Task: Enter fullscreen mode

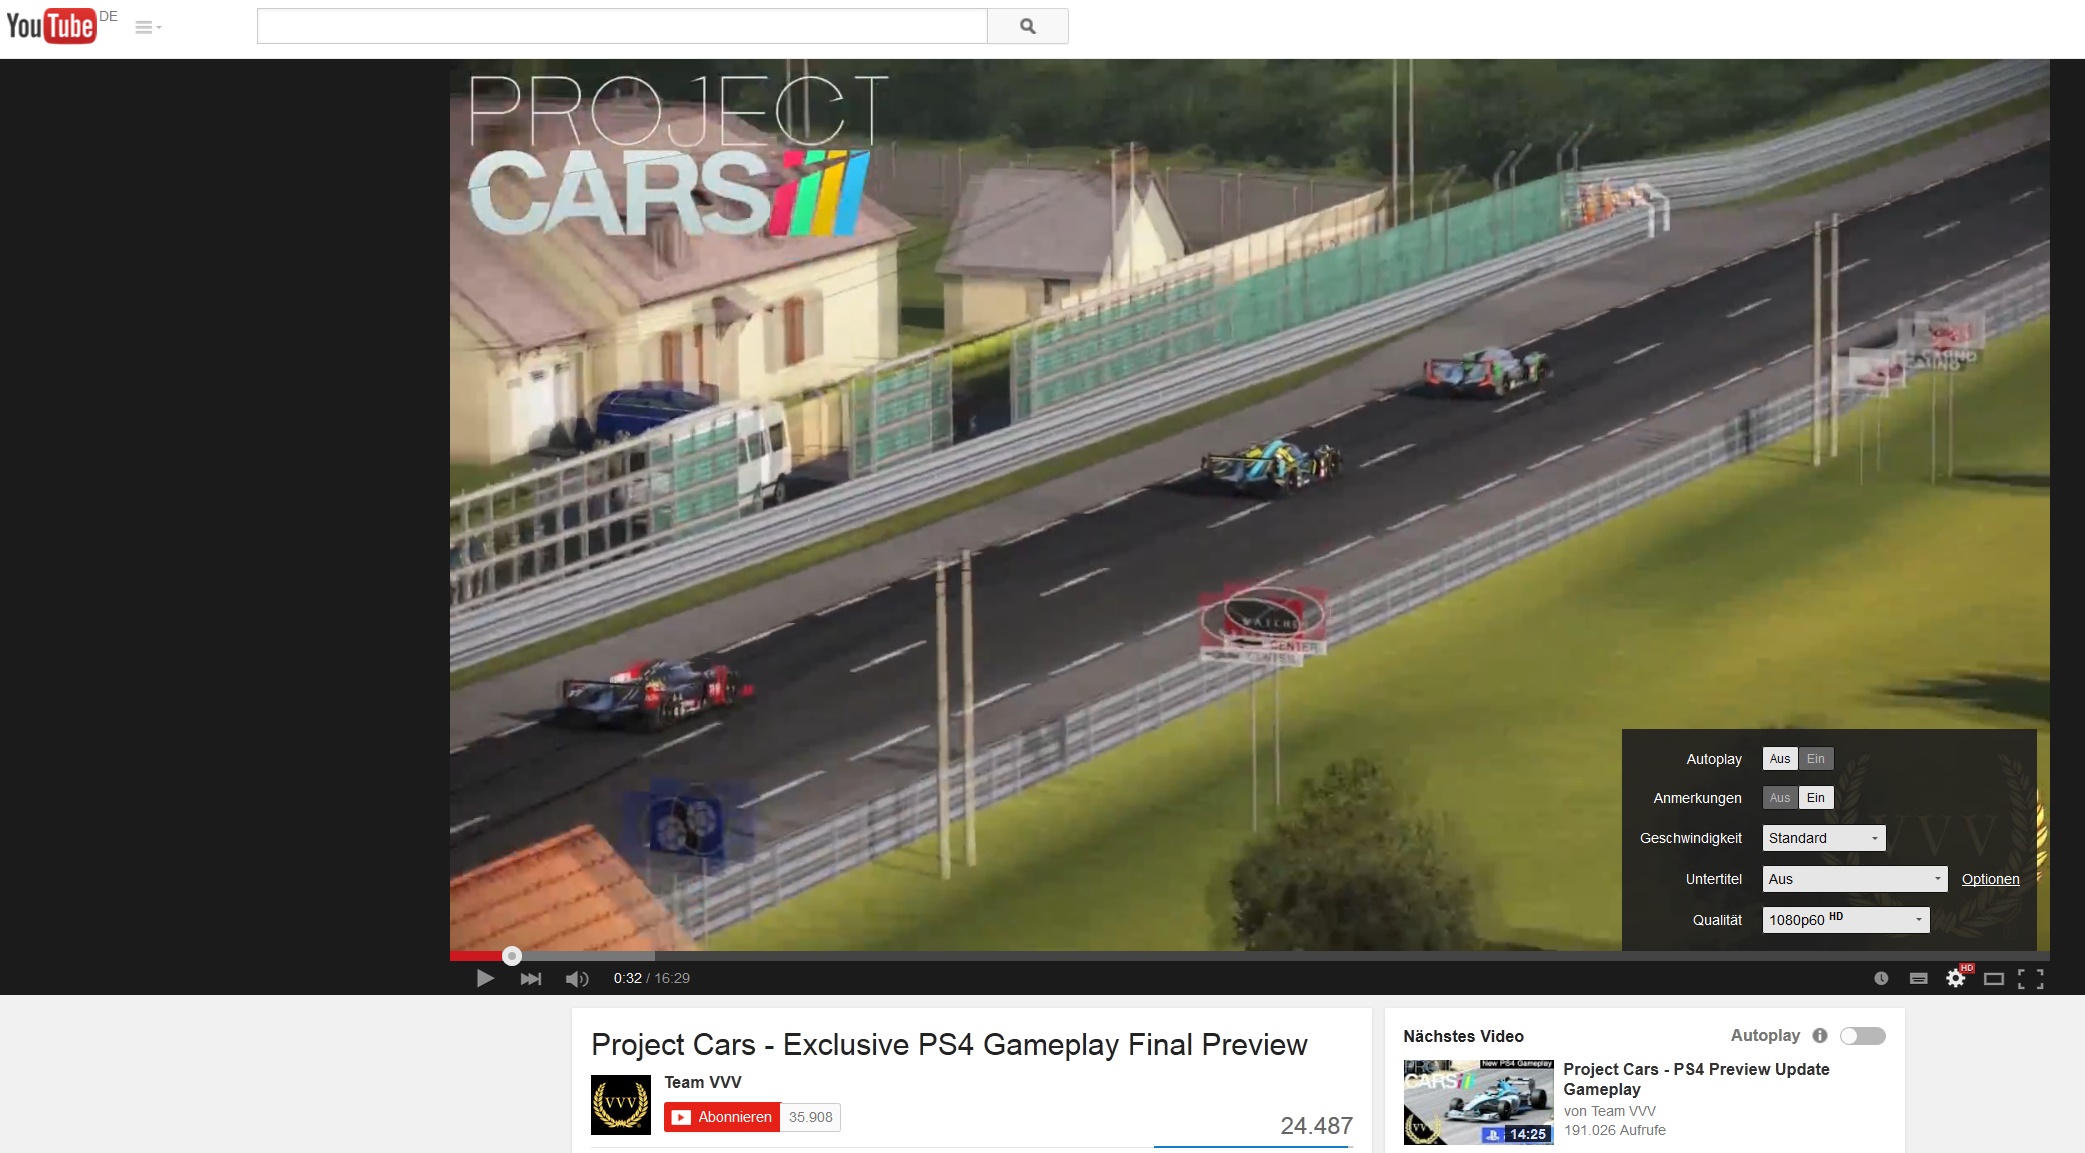Action: [x=2031, y=978]
